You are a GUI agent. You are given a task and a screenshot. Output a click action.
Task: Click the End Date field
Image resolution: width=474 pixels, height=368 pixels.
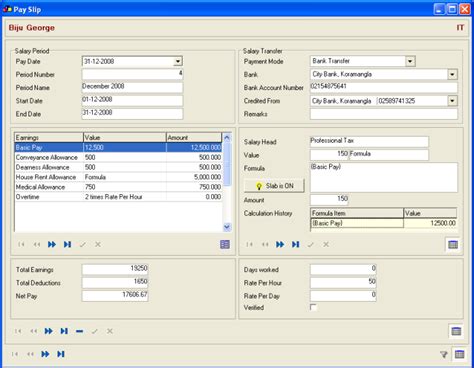pyautogui.click(x=132, y=113)
